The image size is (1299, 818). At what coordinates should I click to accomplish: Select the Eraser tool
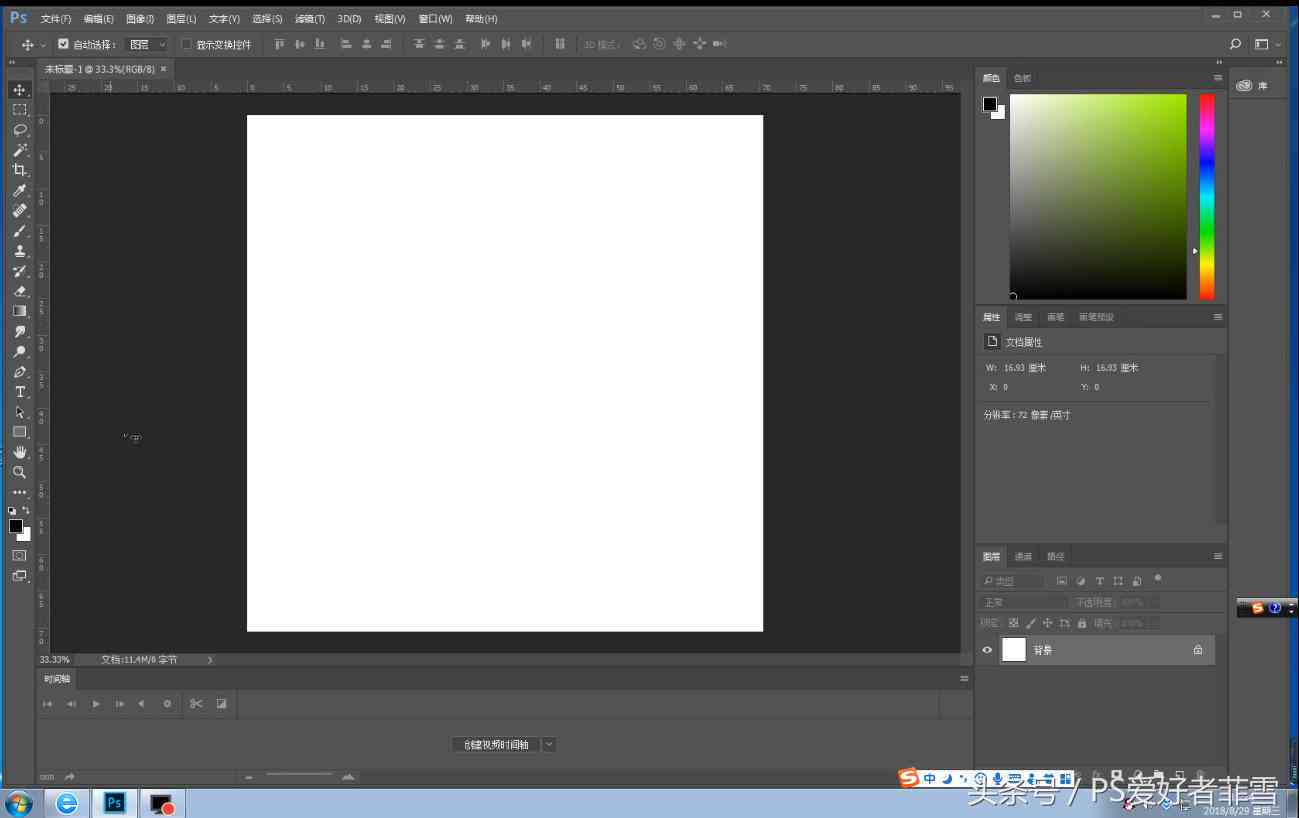pos(19,291)
